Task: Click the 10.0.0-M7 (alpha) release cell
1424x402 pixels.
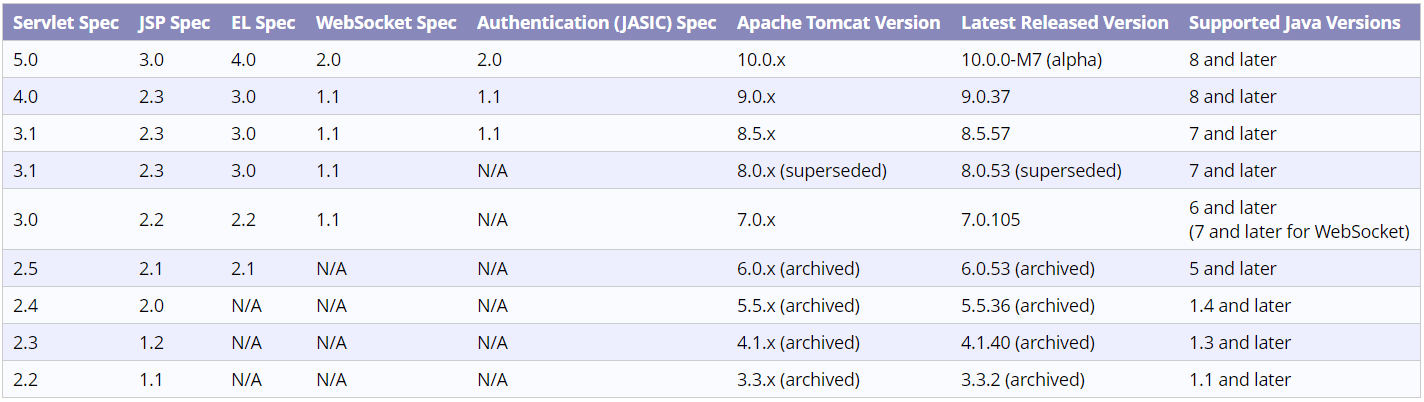Action: 1031,60
